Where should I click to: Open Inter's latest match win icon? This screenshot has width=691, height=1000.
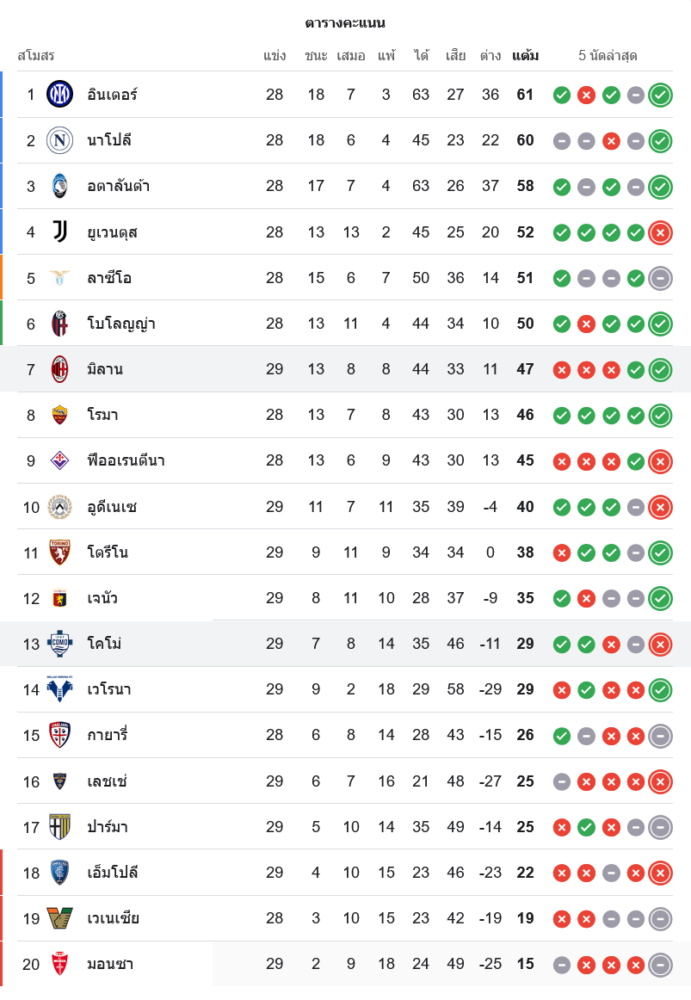point(660,95)
